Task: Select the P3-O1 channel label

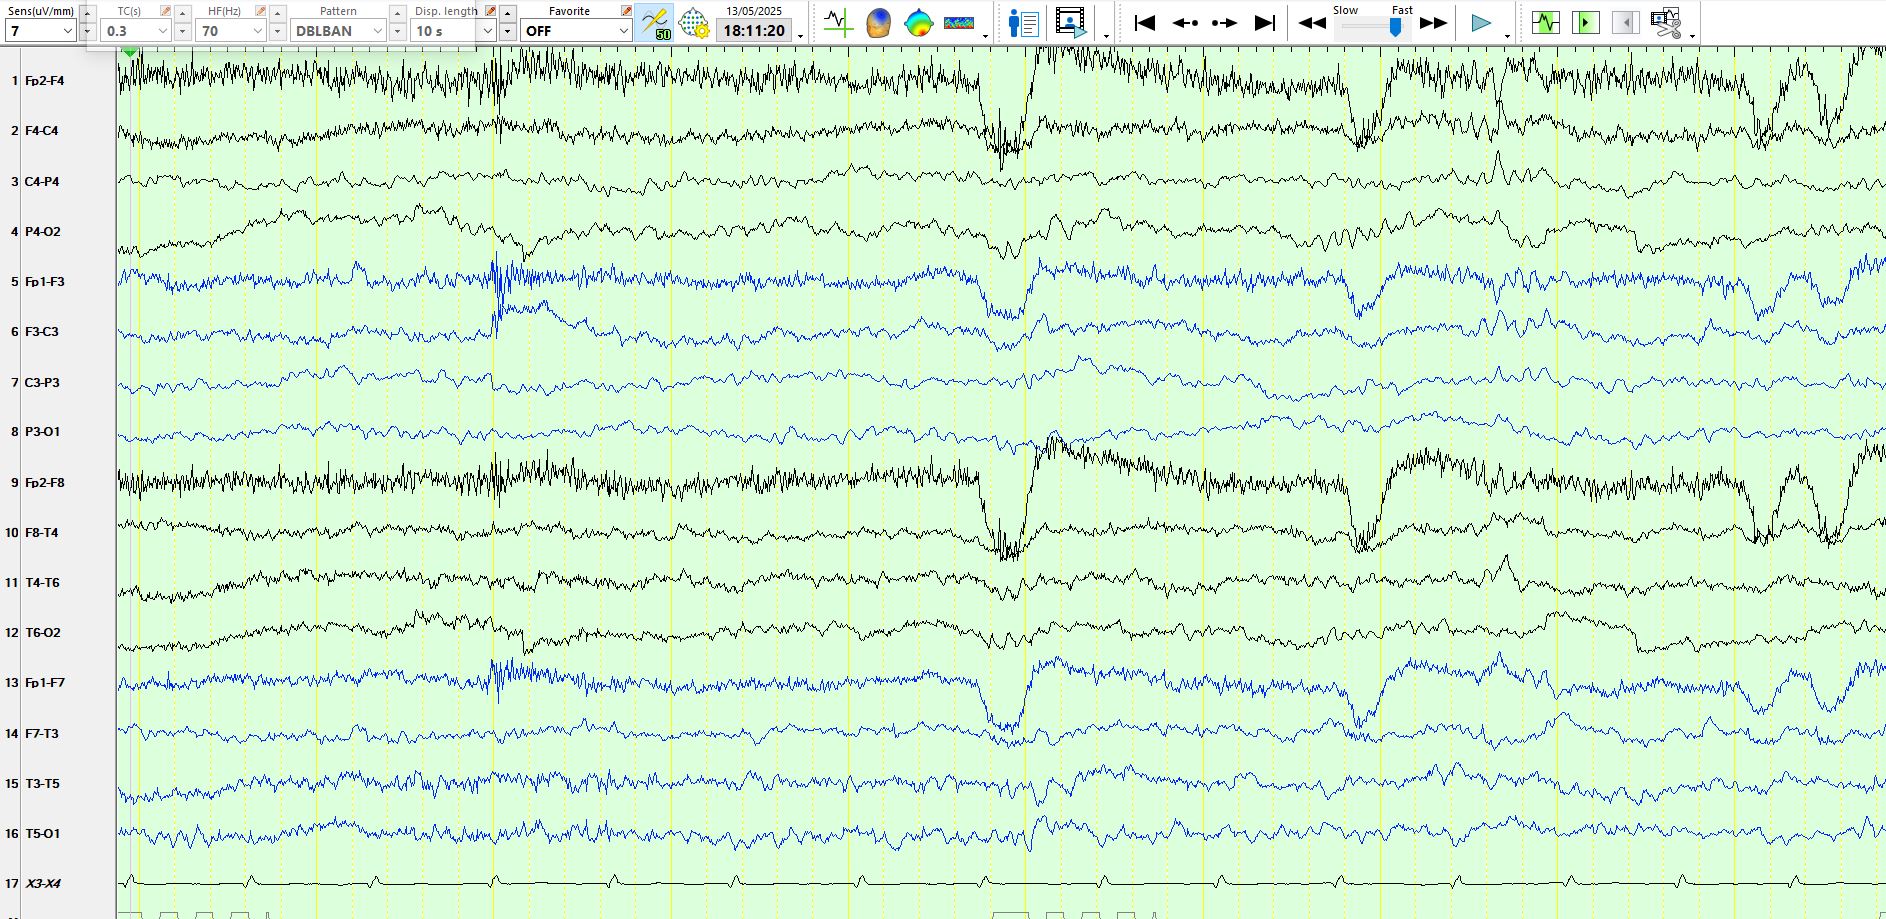Action: coord(42,432)
